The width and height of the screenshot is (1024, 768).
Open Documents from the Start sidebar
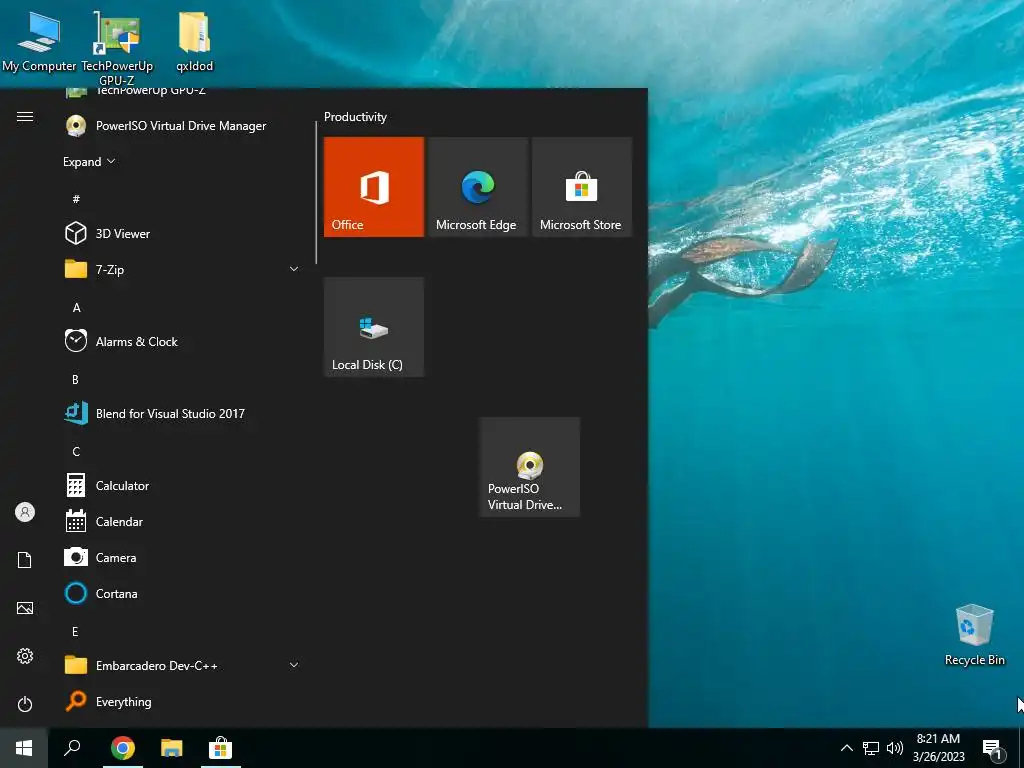pos(25,560)
